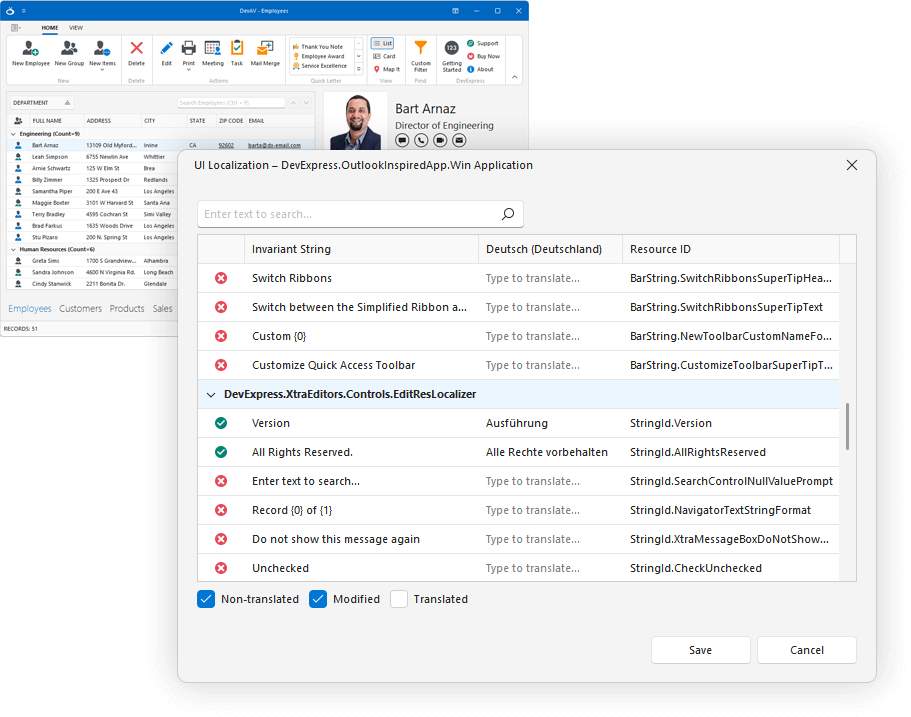This screenshot has height=717, width=911.
Task: Disable the Modified filter checkbox
Action: 319,599
